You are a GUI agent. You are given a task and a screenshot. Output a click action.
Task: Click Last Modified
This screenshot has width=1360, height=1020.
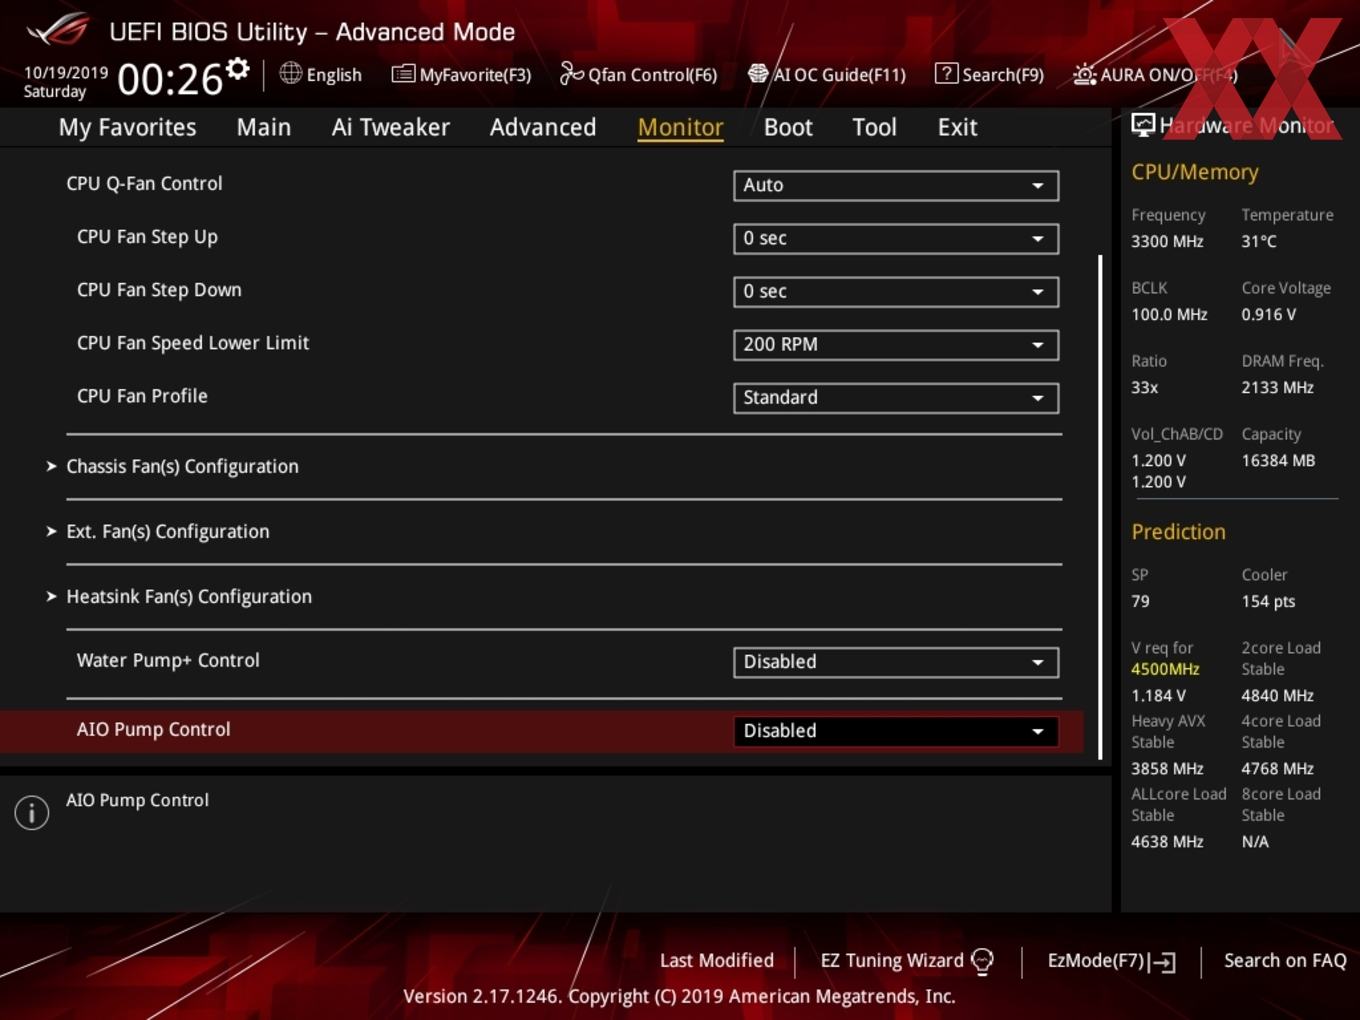[x=717, y=960]
